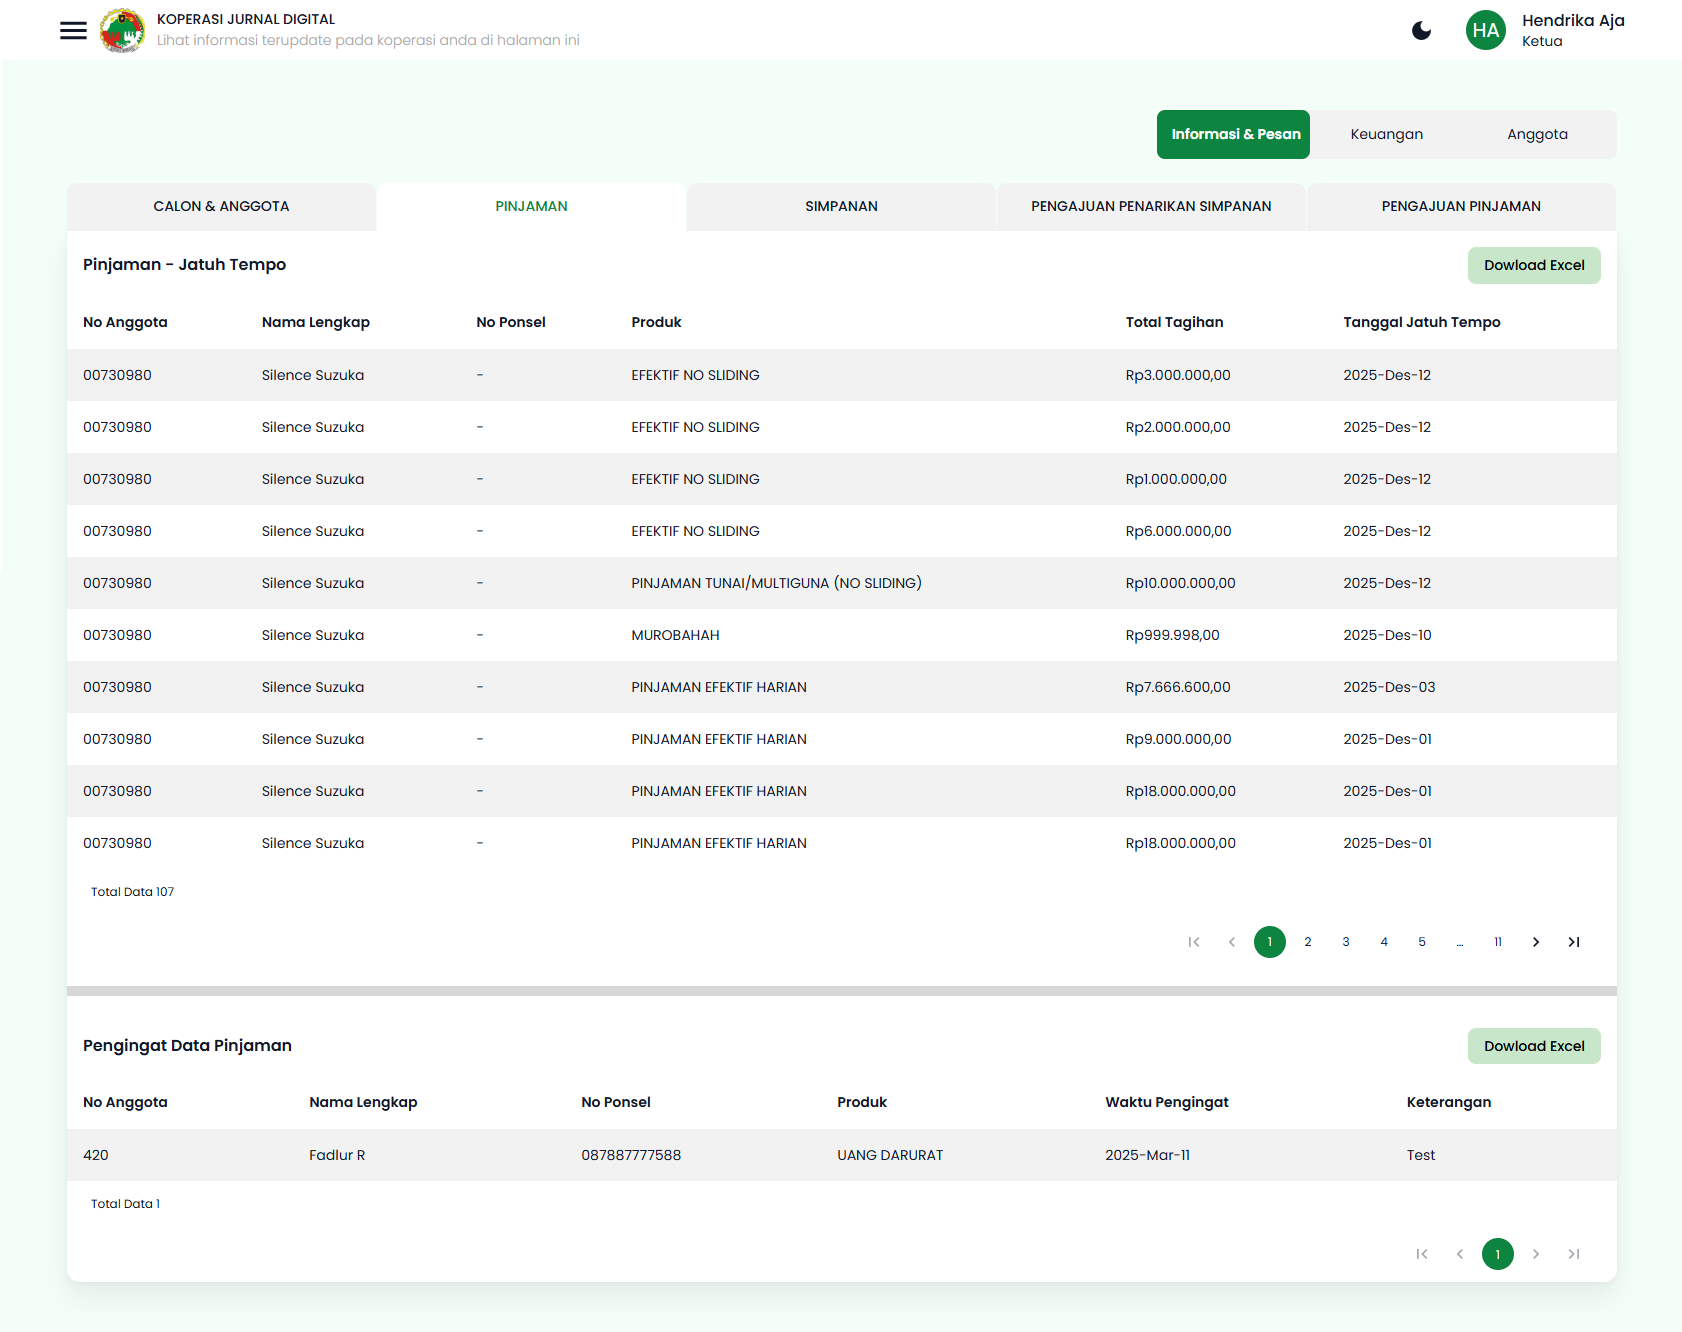The height and width of the screenshot is (1332, 1682).
Task: Download Excel of Pinjaman Jatuh Tempo
Action: point(1533,265)
